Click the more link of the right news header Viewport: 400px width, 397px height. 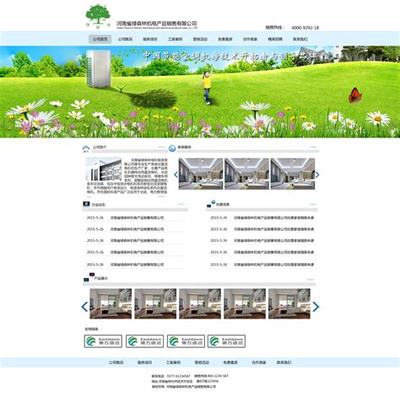(x=312, y=204)
